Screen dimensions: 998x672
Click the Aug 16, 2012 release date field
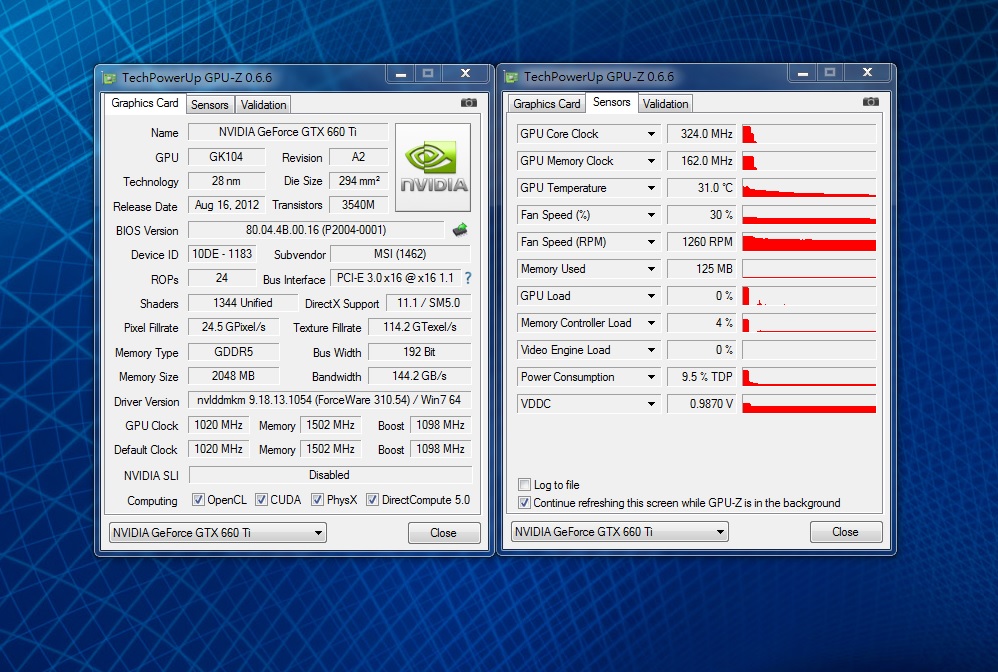coord(227,205)
